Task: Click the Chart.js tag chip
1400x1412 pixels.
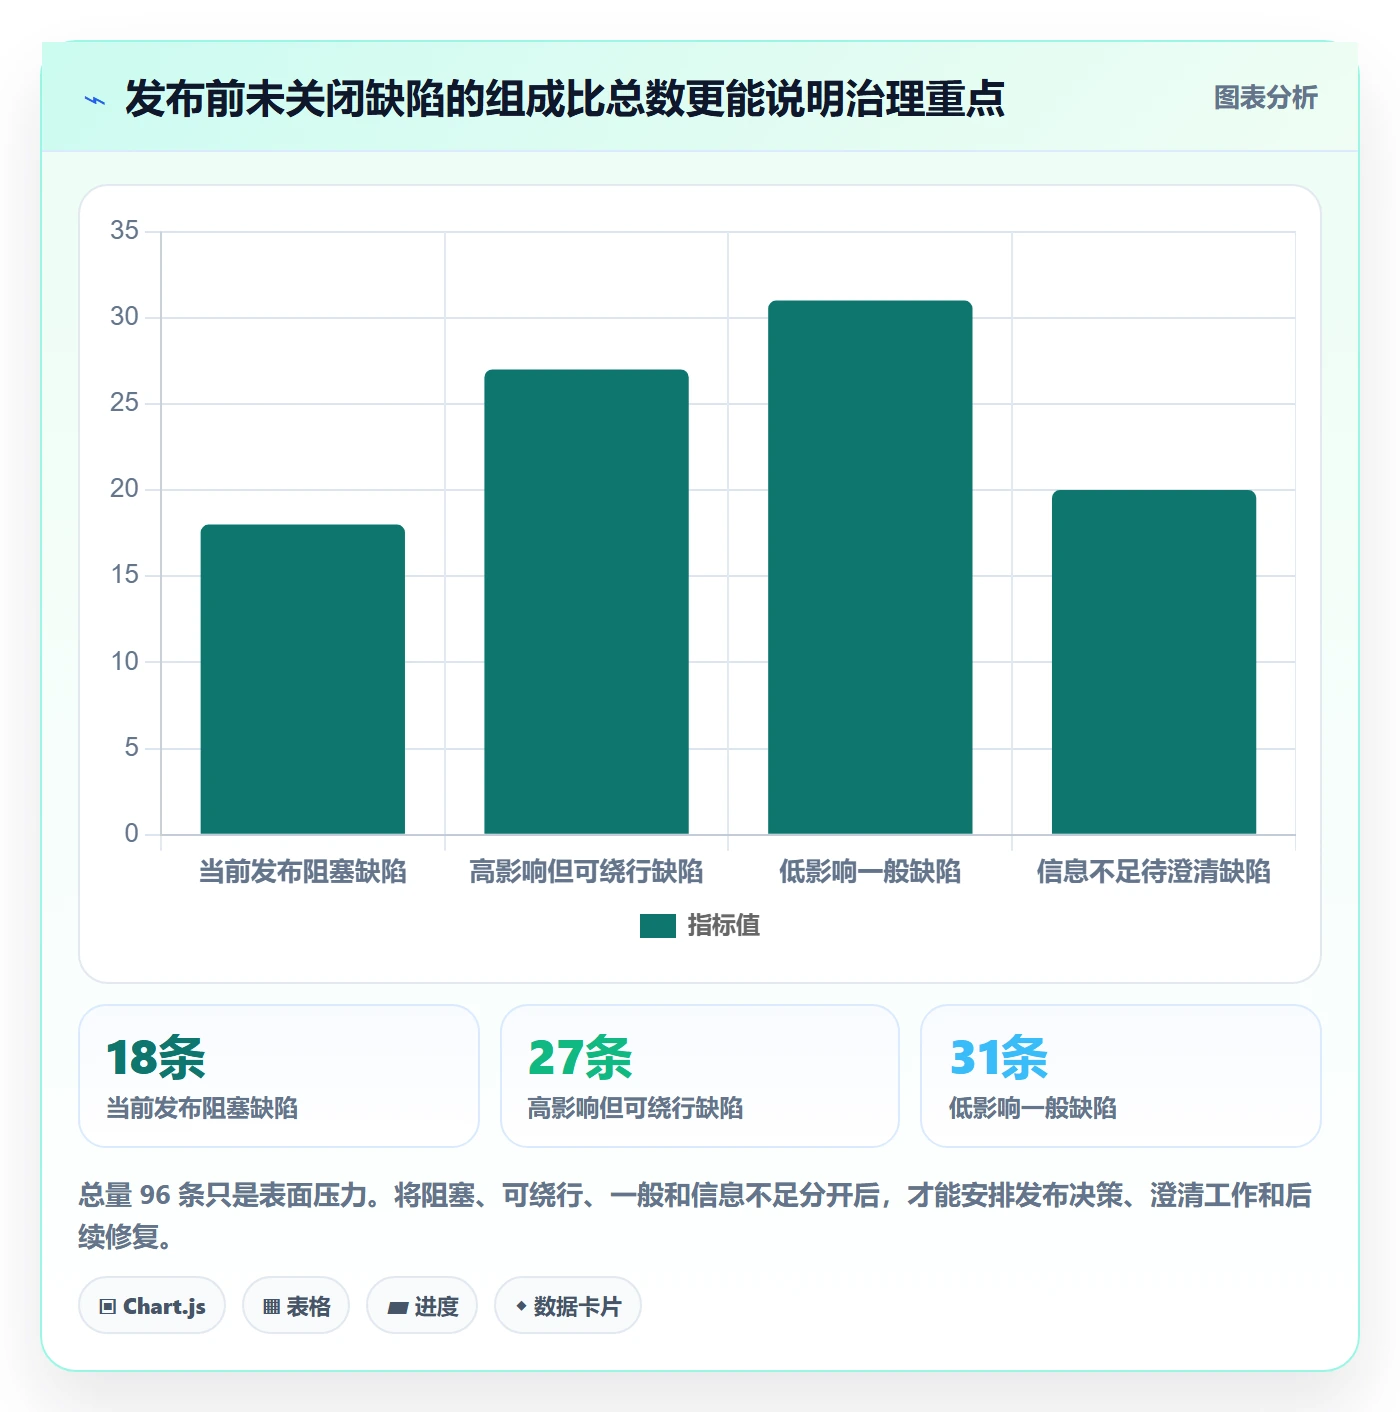Action: [x=152, y=1306]
